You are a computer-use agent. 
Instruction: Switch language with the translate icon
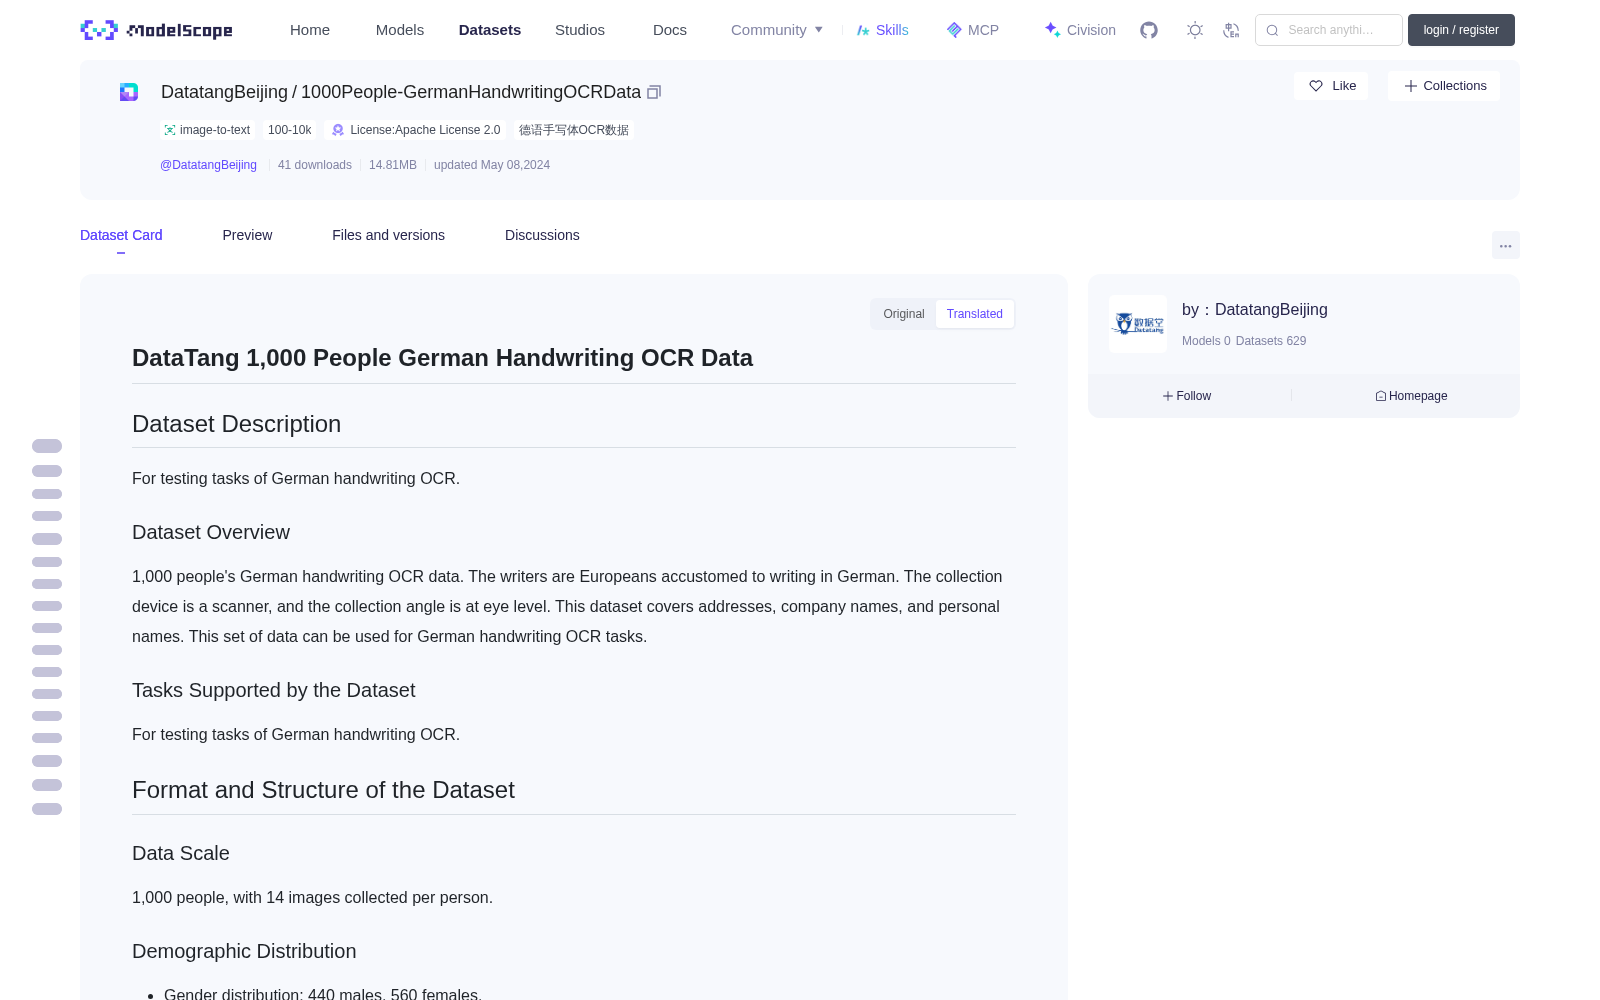(1232, 30)
